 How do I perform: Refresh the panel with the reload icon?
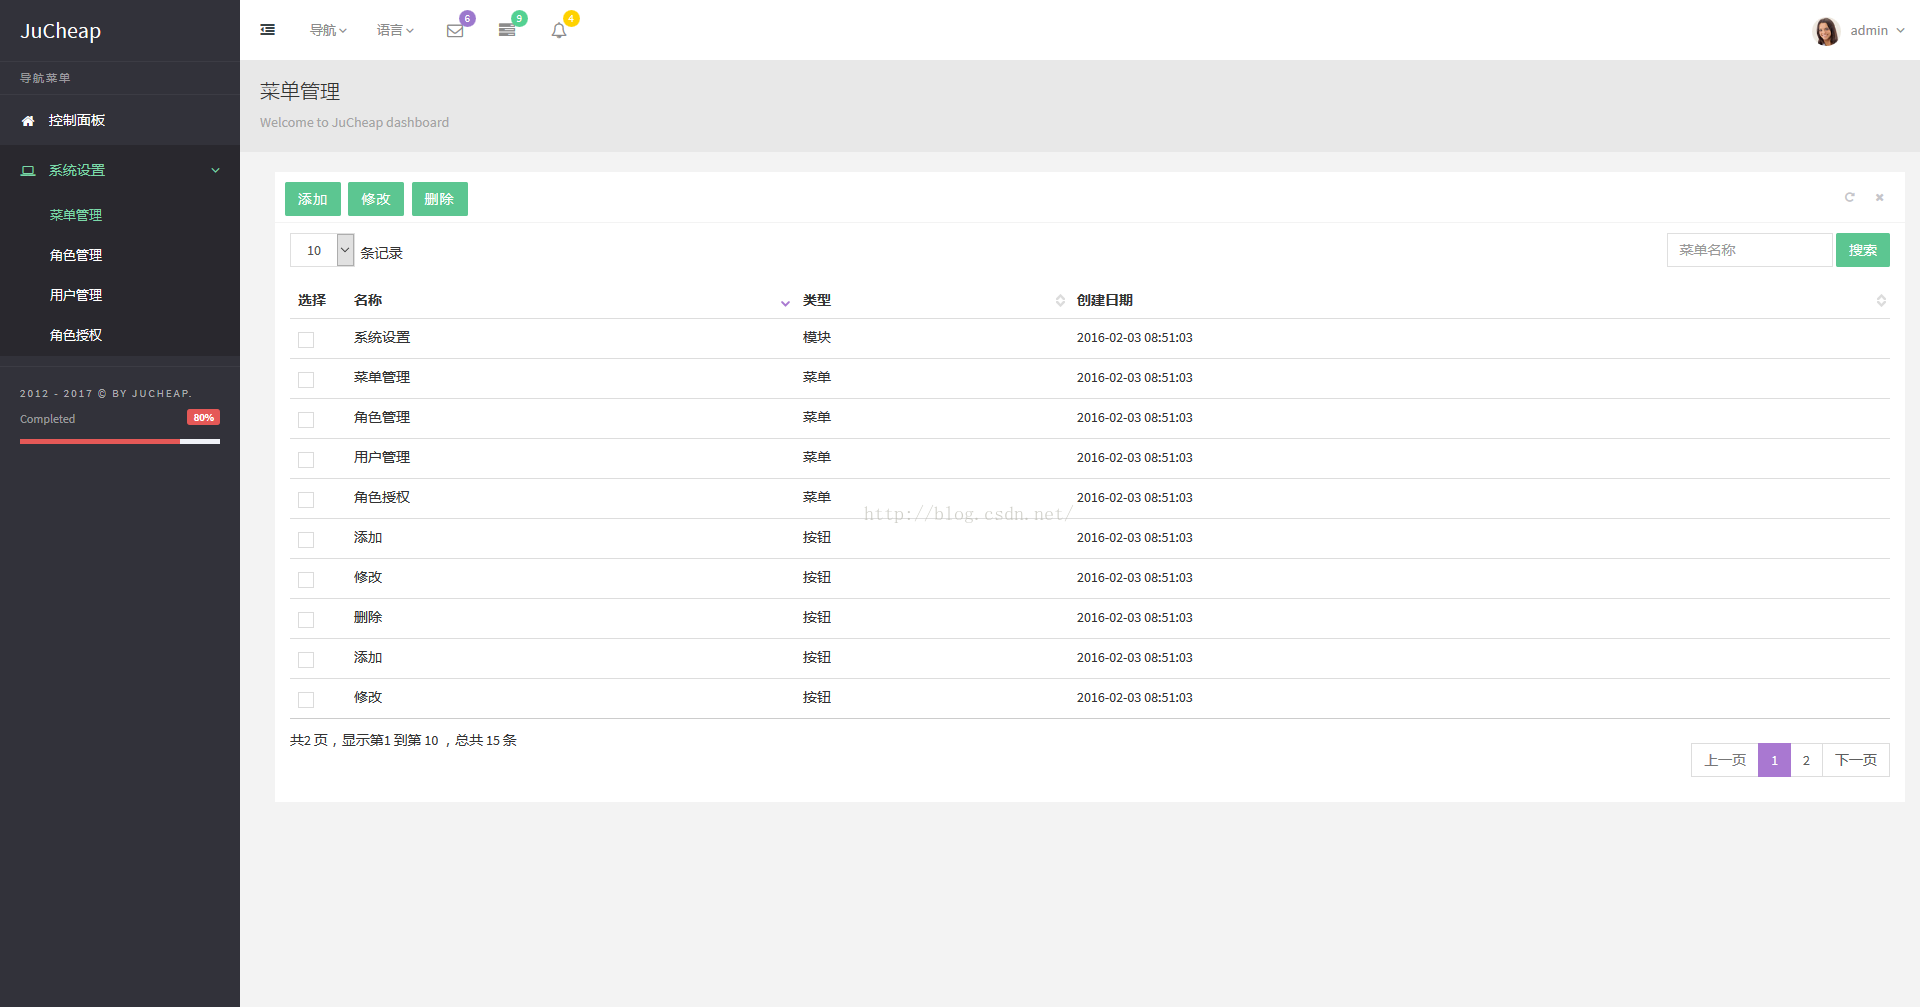[1850, 197]
